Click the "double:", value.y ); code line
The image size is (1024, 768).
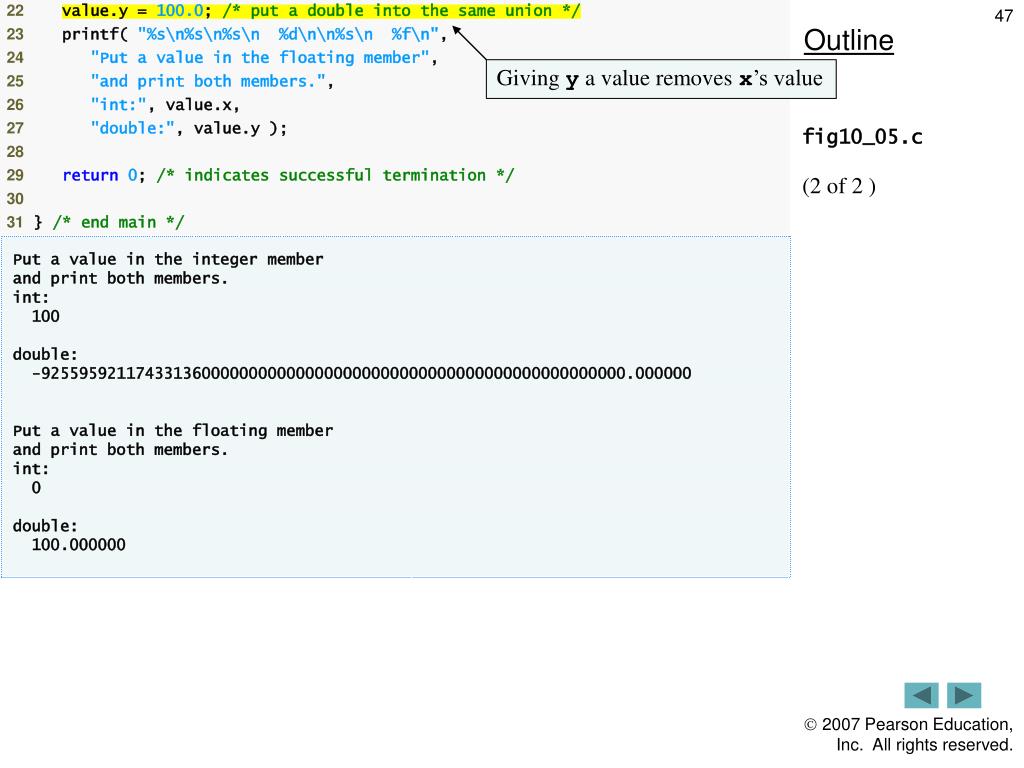pyautogui.click(x=189, y=128)
